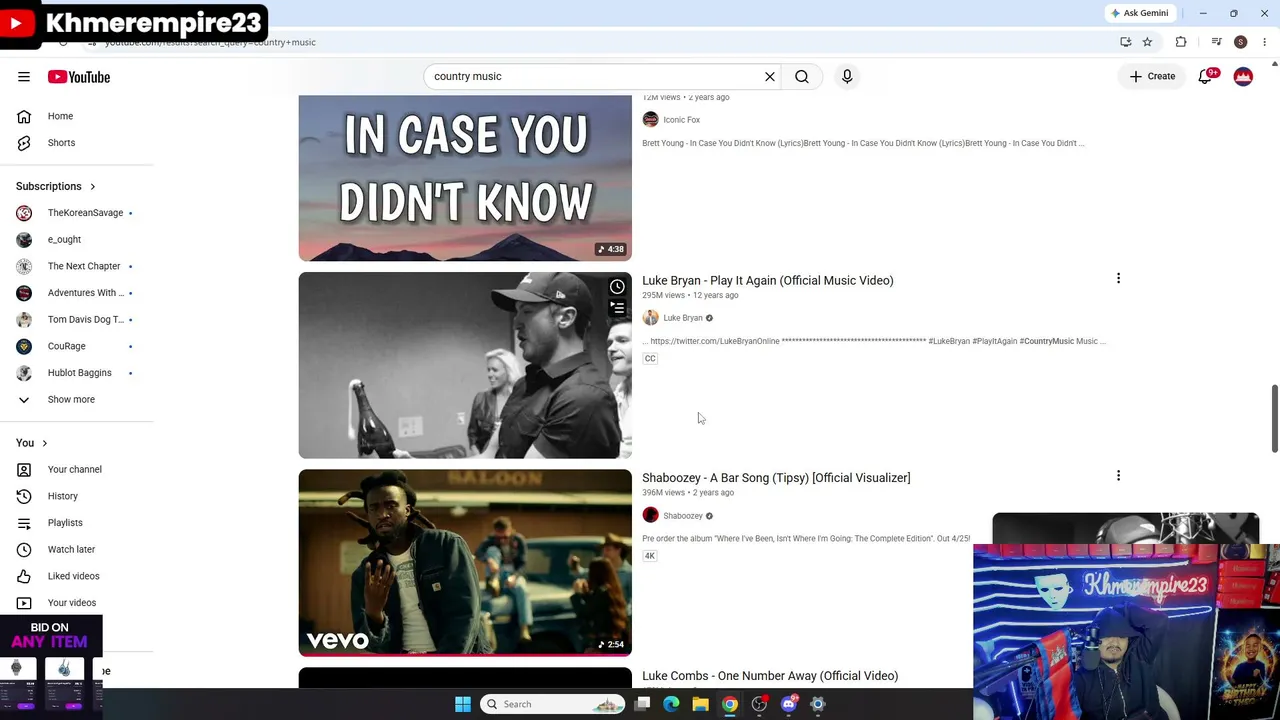Open more actions for Shaboozey video
The height and width of the screenshot is (720, 1280).
1118,476
